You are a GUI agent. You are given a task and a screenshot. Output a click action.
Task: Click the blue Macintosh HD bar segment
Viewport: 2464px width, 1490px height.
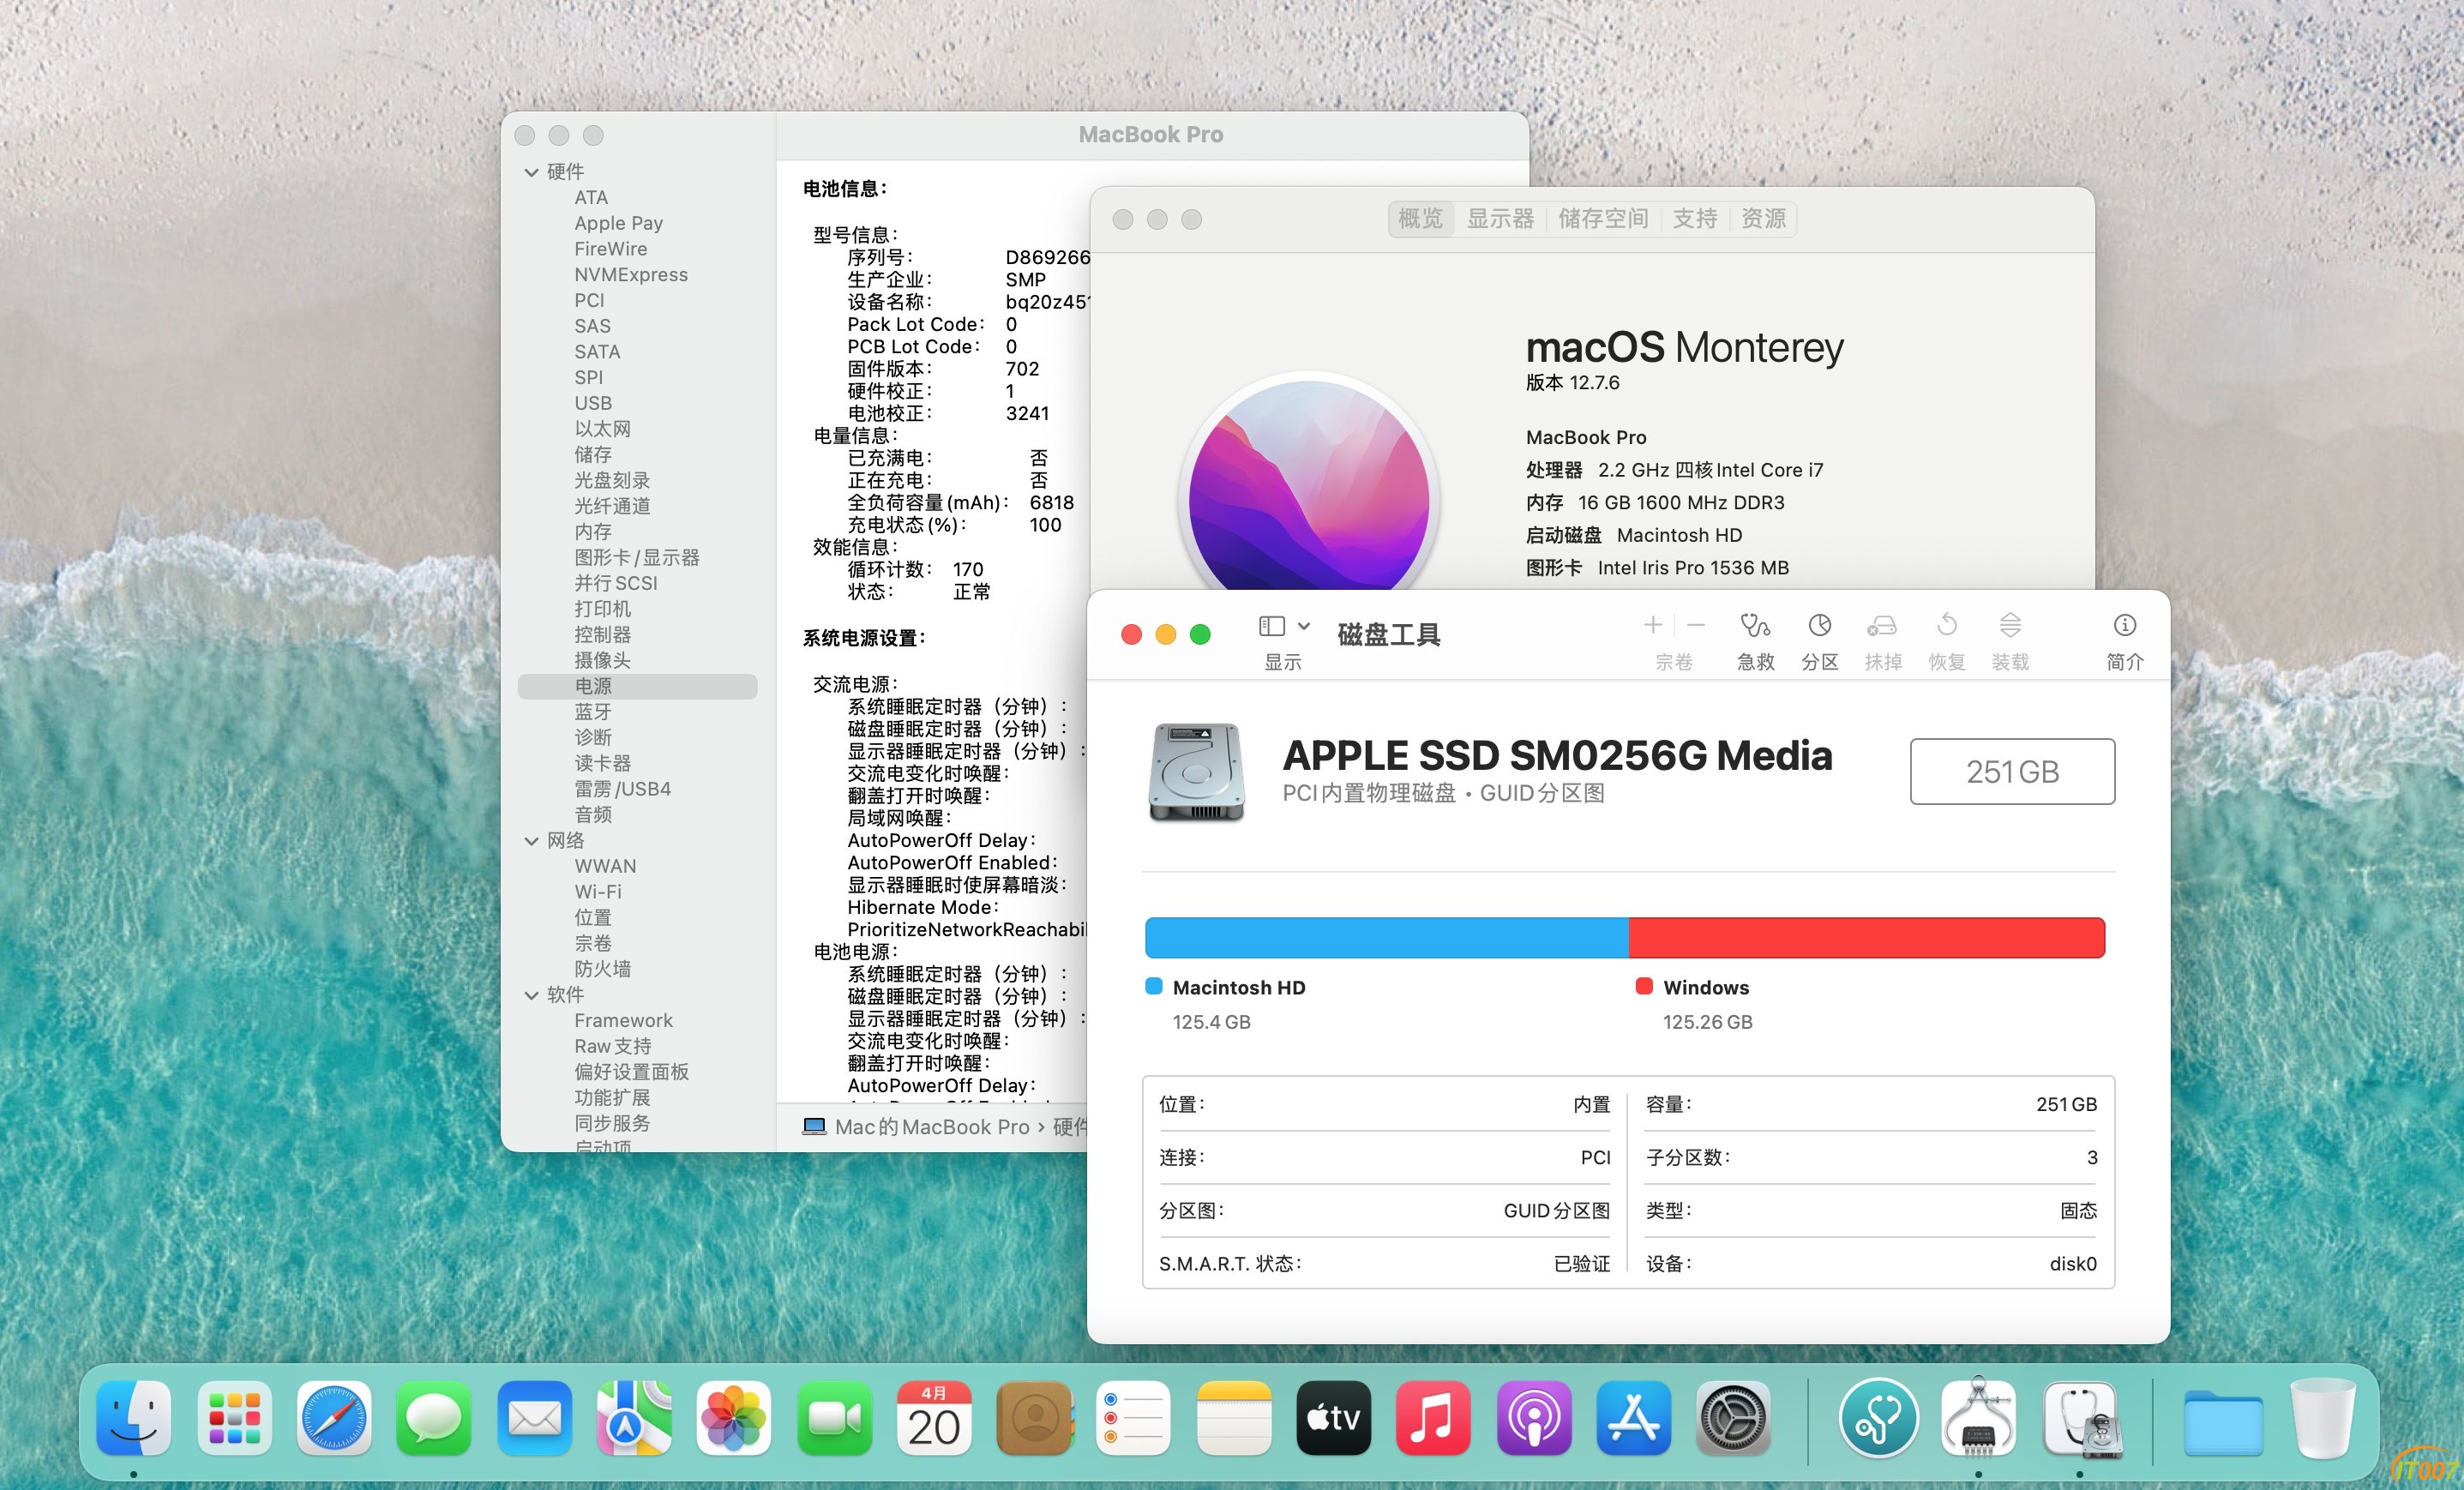pyautogui.click(x=1386, y=937)
